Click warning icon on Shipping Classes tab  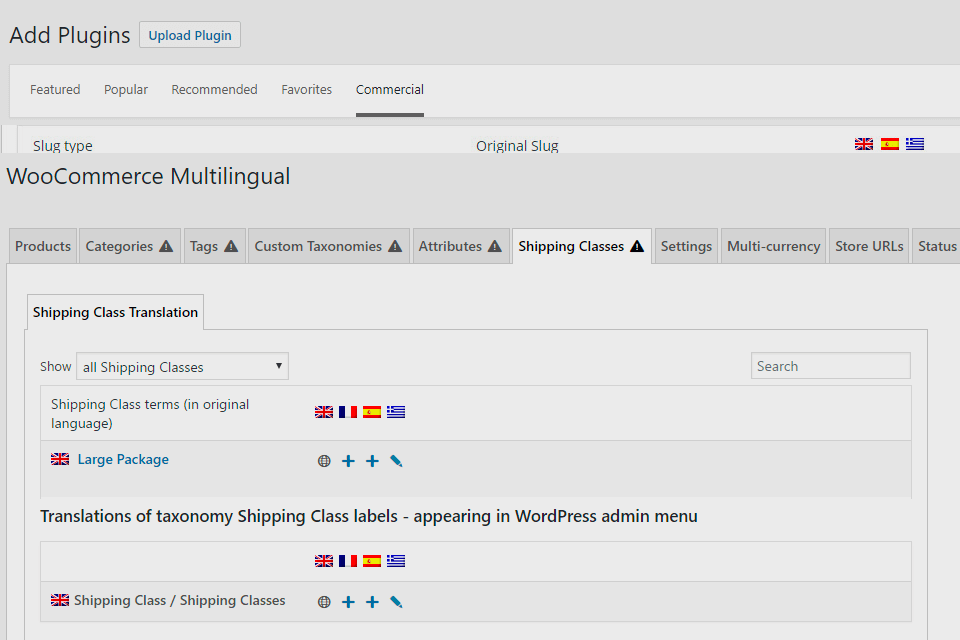tap(637, 246)
